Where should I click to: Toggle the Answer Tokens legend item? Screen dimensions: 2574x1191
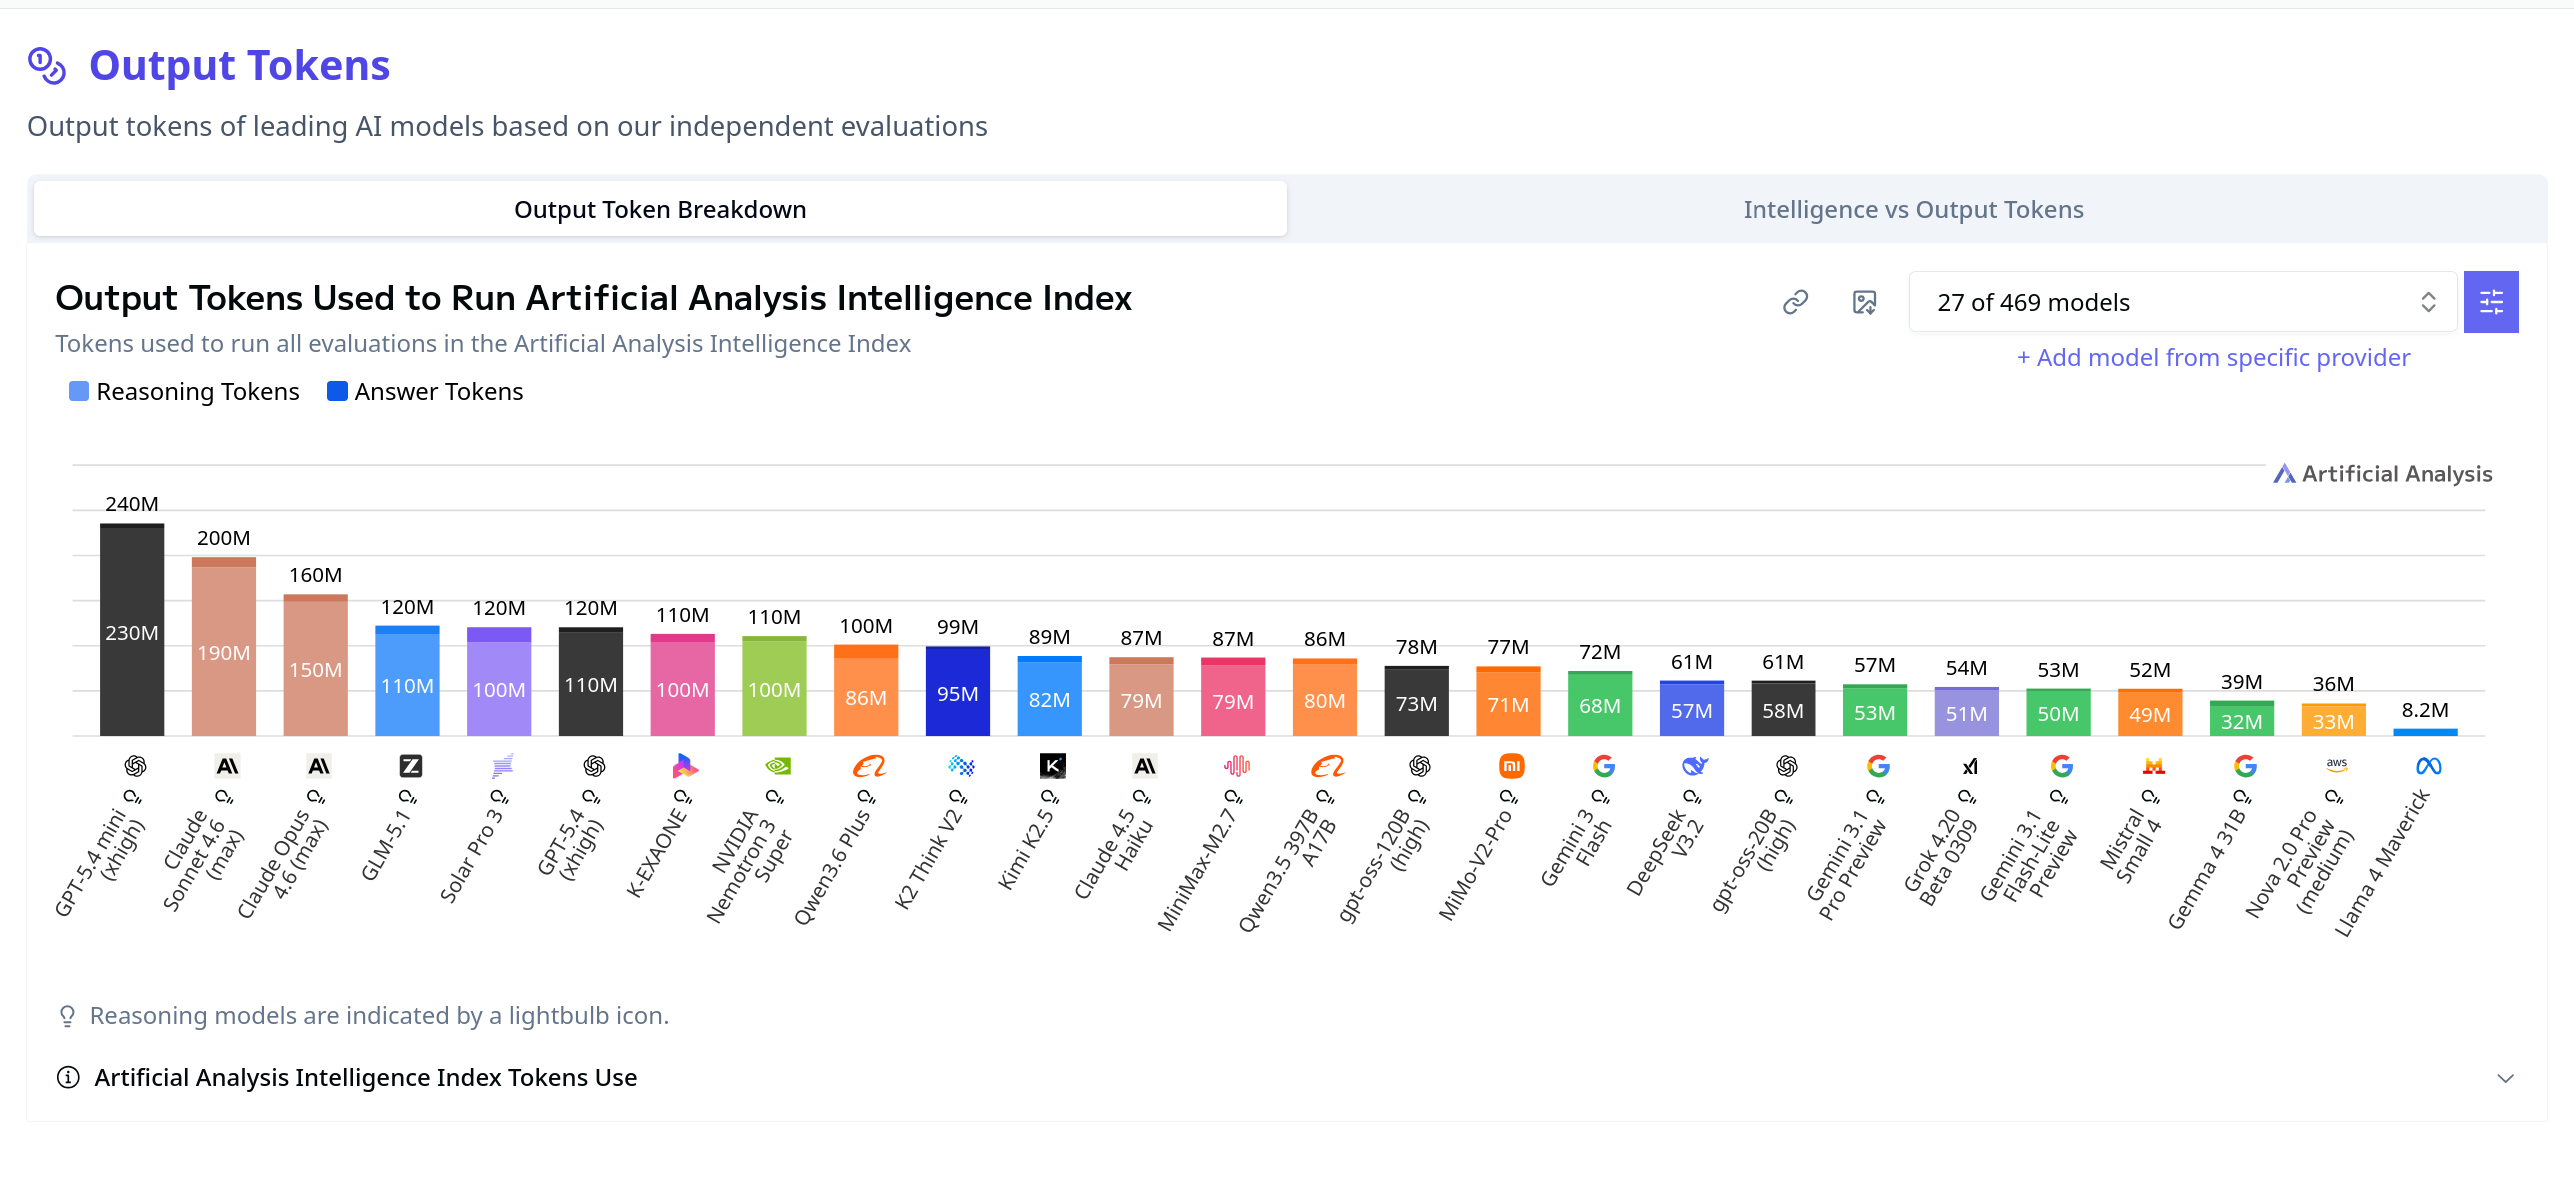[426, 392]
